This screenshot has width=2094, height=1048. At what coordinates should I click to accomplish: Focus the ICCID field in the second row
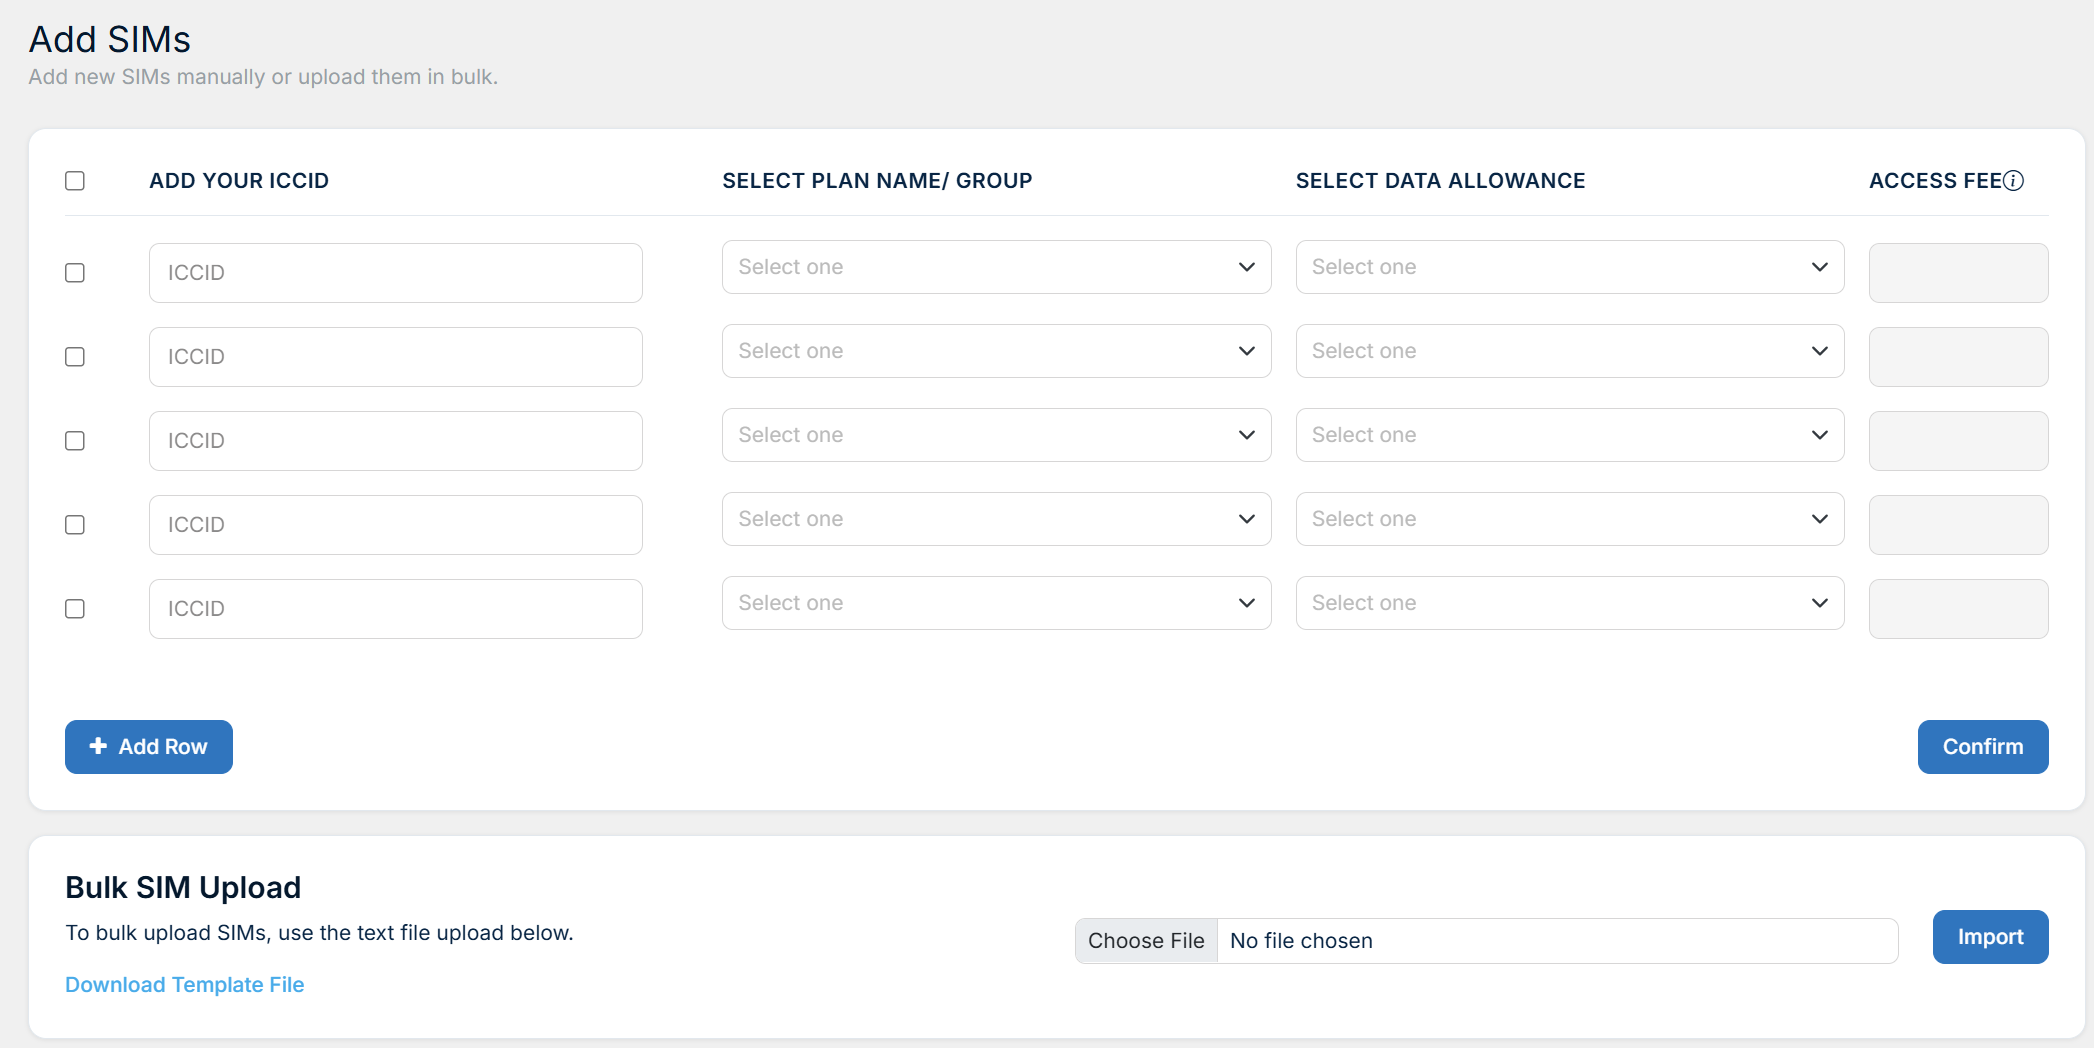[396, 357]
